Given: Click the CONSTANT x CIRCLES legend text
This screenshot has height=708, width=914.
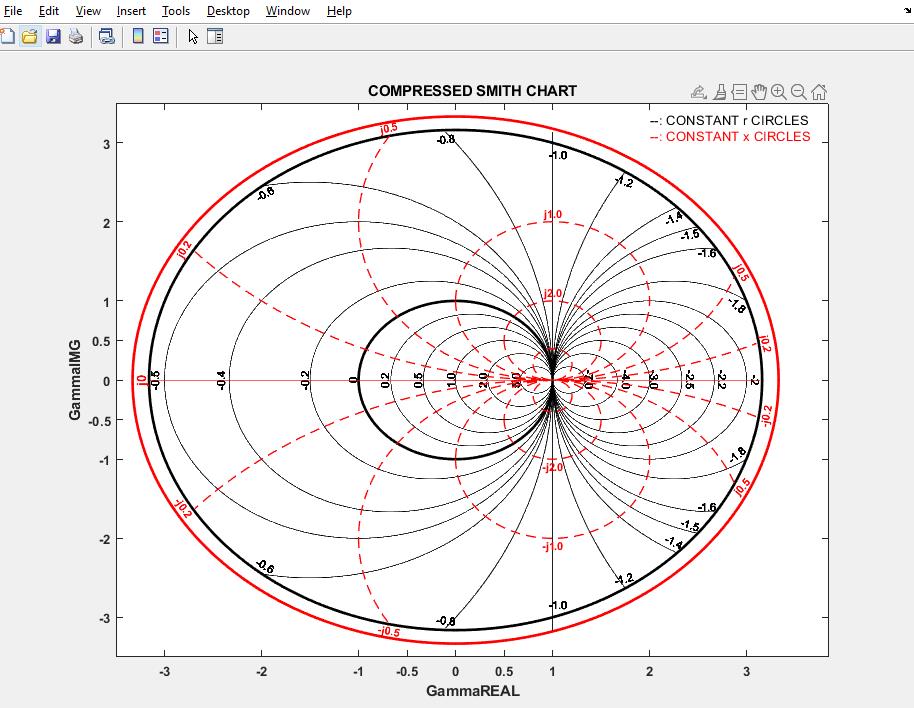Looking at the screenshot, I should coord(738,136).
